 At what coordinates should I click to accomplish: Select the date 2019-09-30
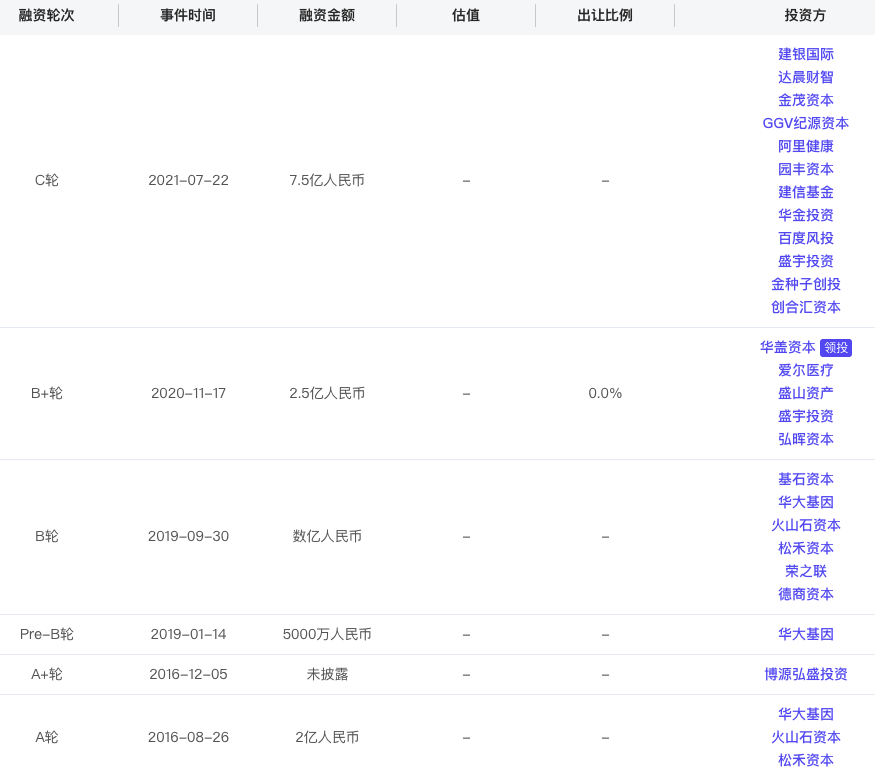pyautogui.click(x=188, y=536)
